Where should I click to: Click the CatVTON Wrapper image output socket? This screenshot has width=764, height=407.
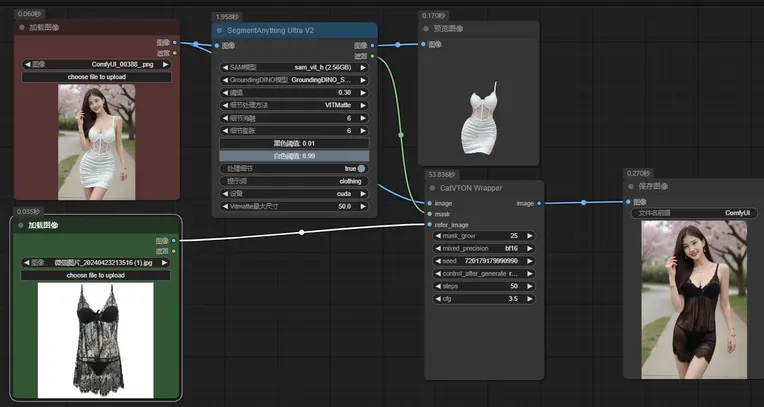[x=540, y=203]
